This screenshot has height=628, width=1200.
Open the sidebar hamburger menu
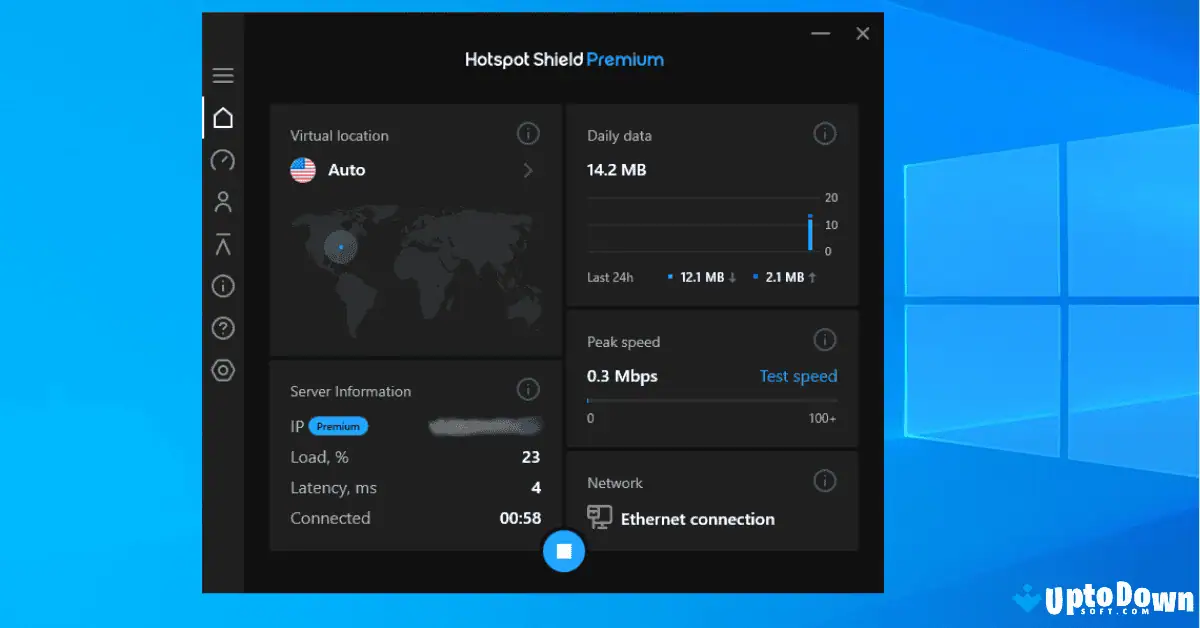pos(223,75)
